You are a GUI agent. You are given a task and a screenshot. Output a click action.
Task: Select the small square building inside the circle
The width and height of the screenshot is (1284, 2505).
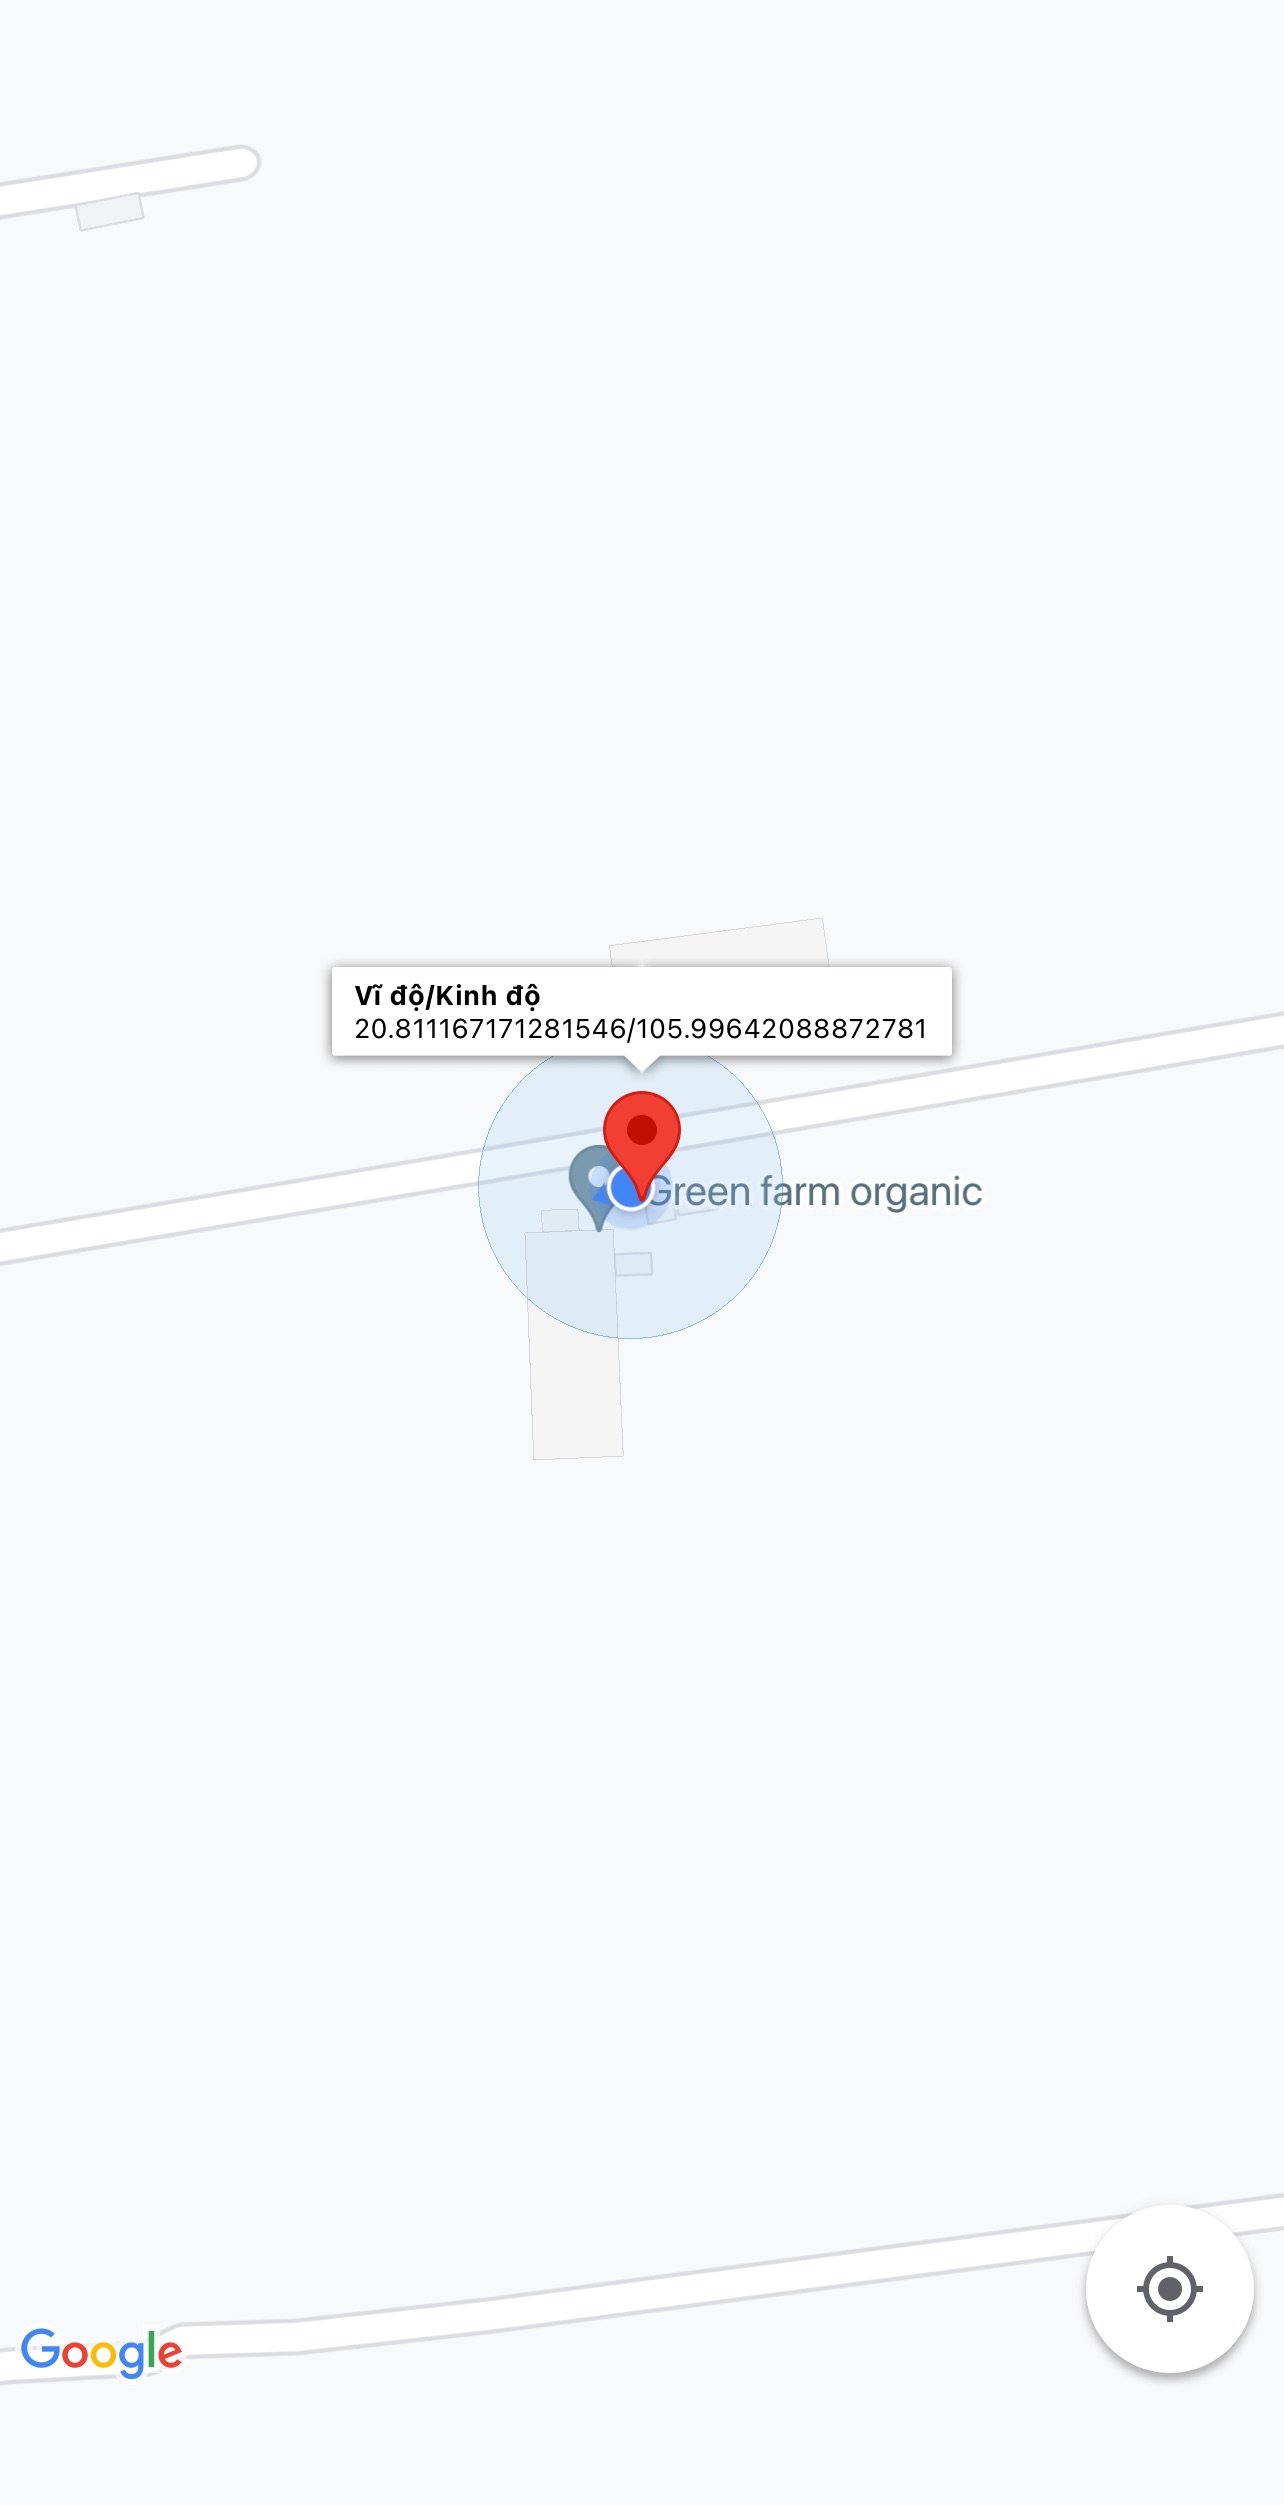(633, 1264)
